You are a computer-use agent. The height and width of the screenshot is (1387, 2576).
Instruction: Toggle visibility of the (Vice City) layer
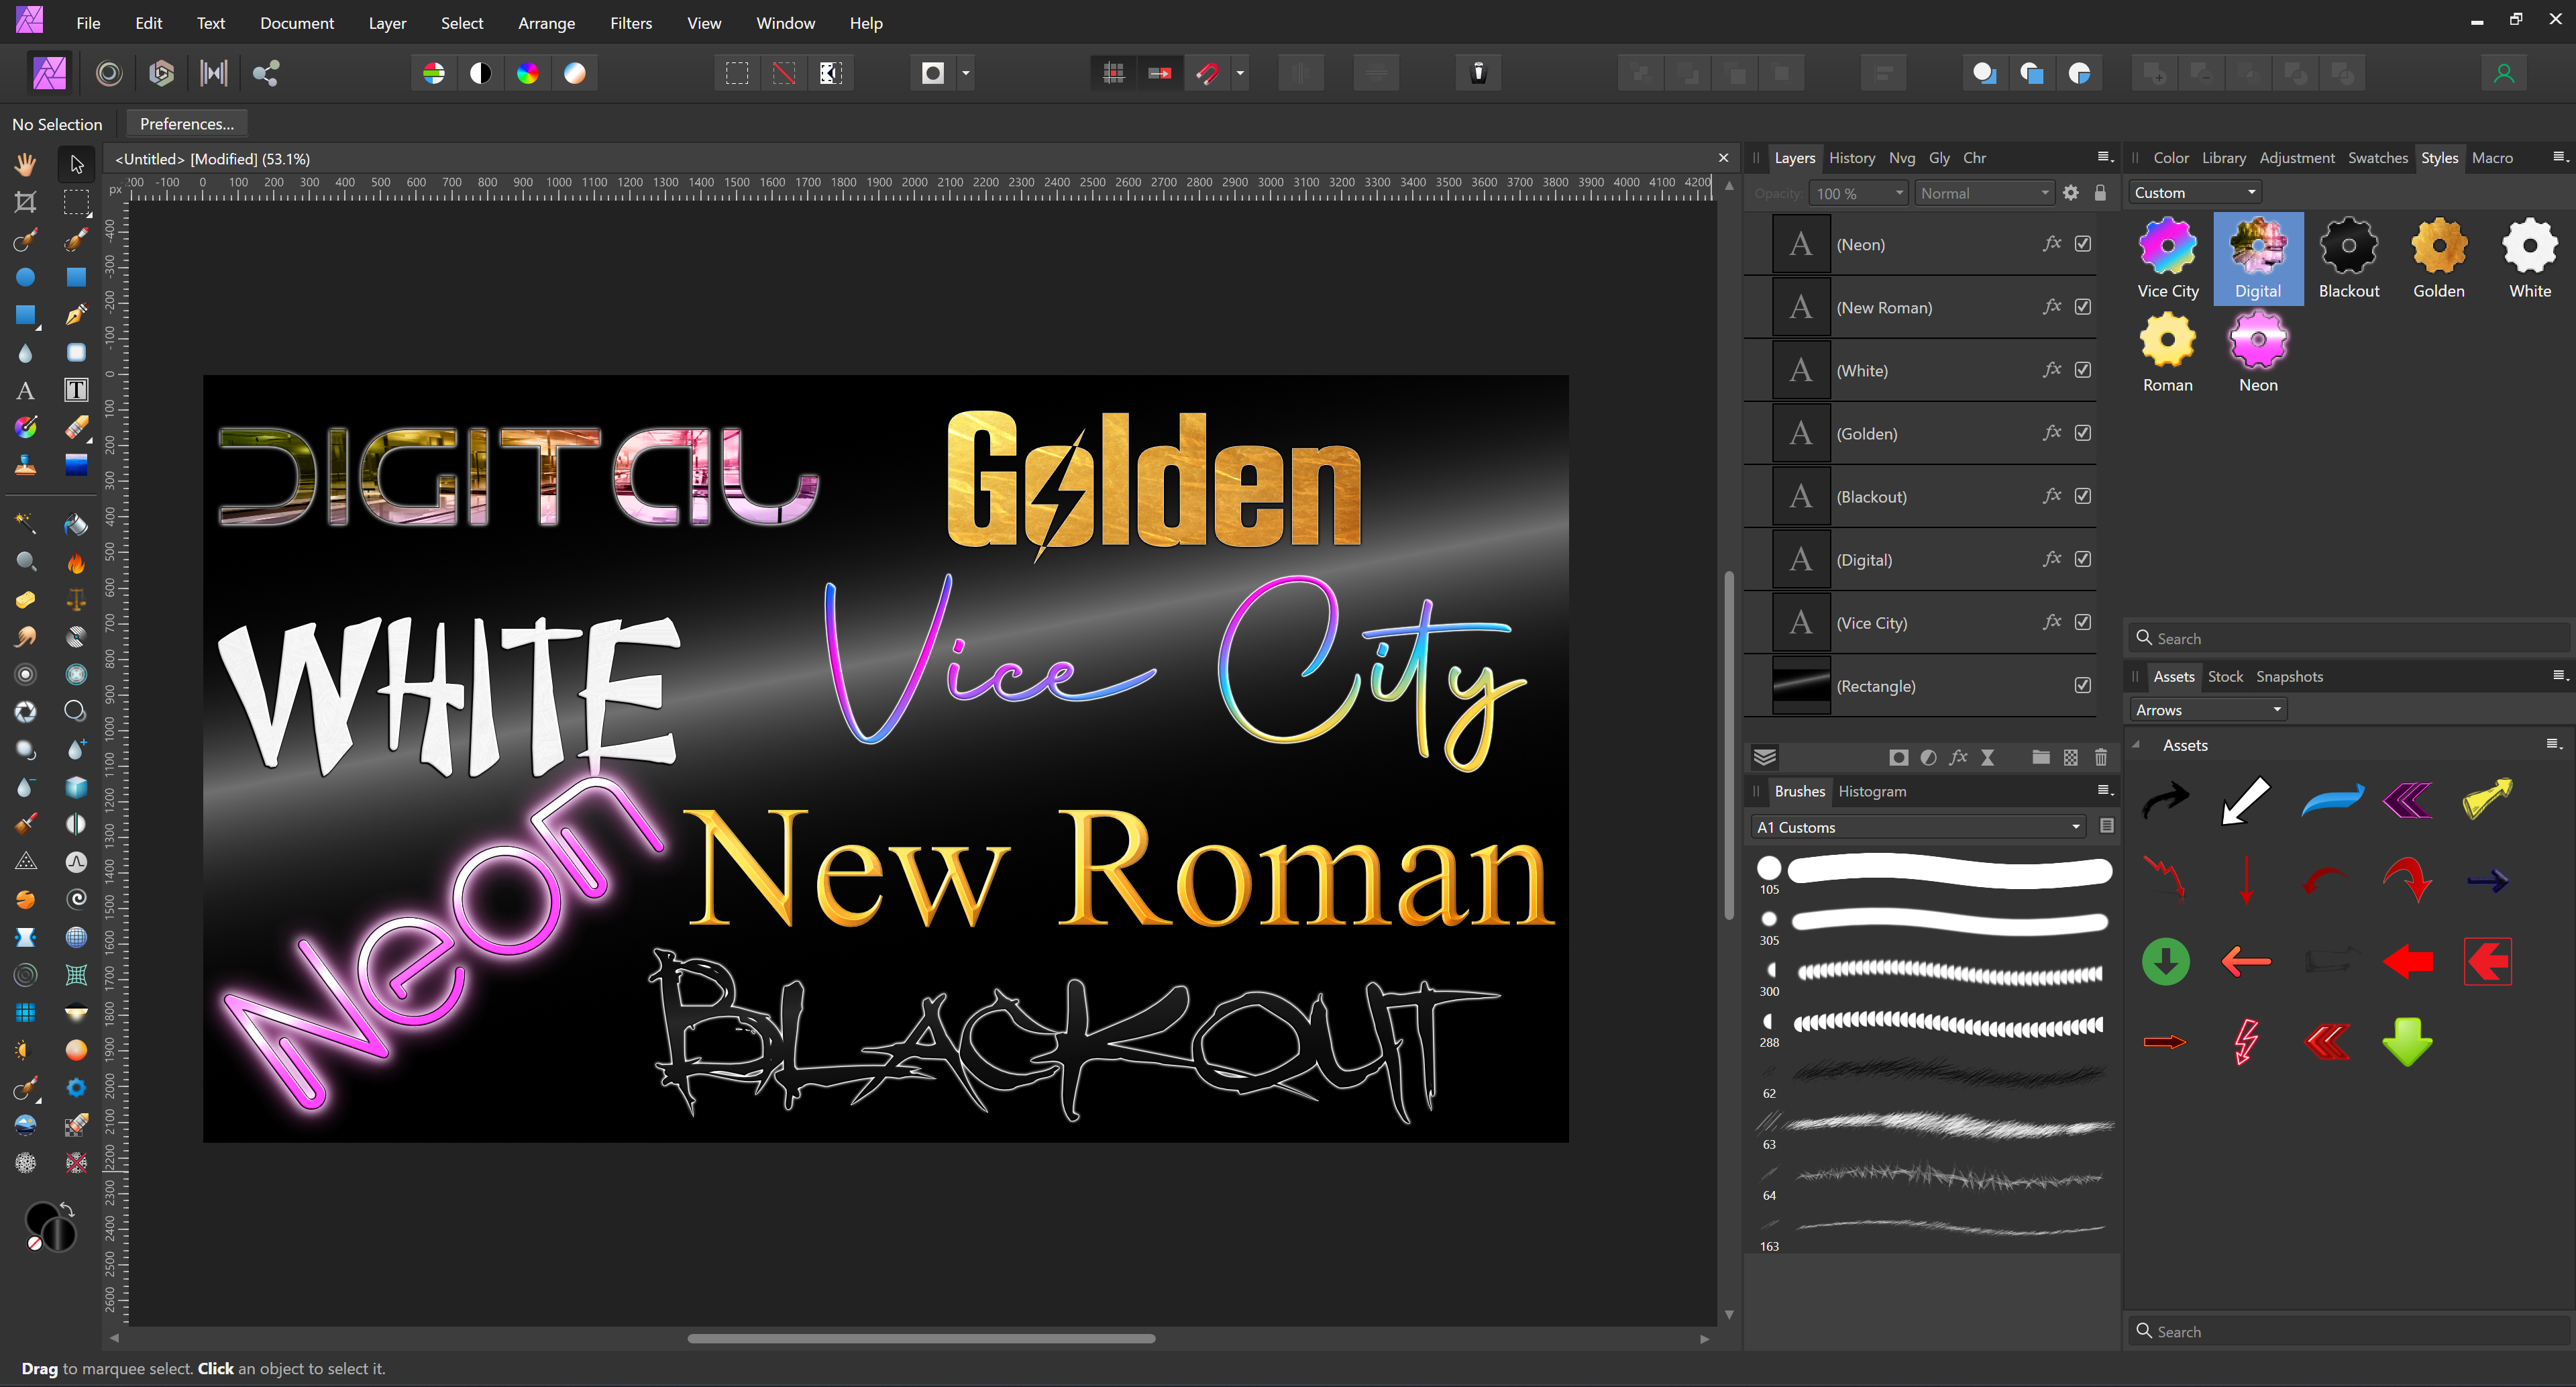click(x=2083, y=622)
